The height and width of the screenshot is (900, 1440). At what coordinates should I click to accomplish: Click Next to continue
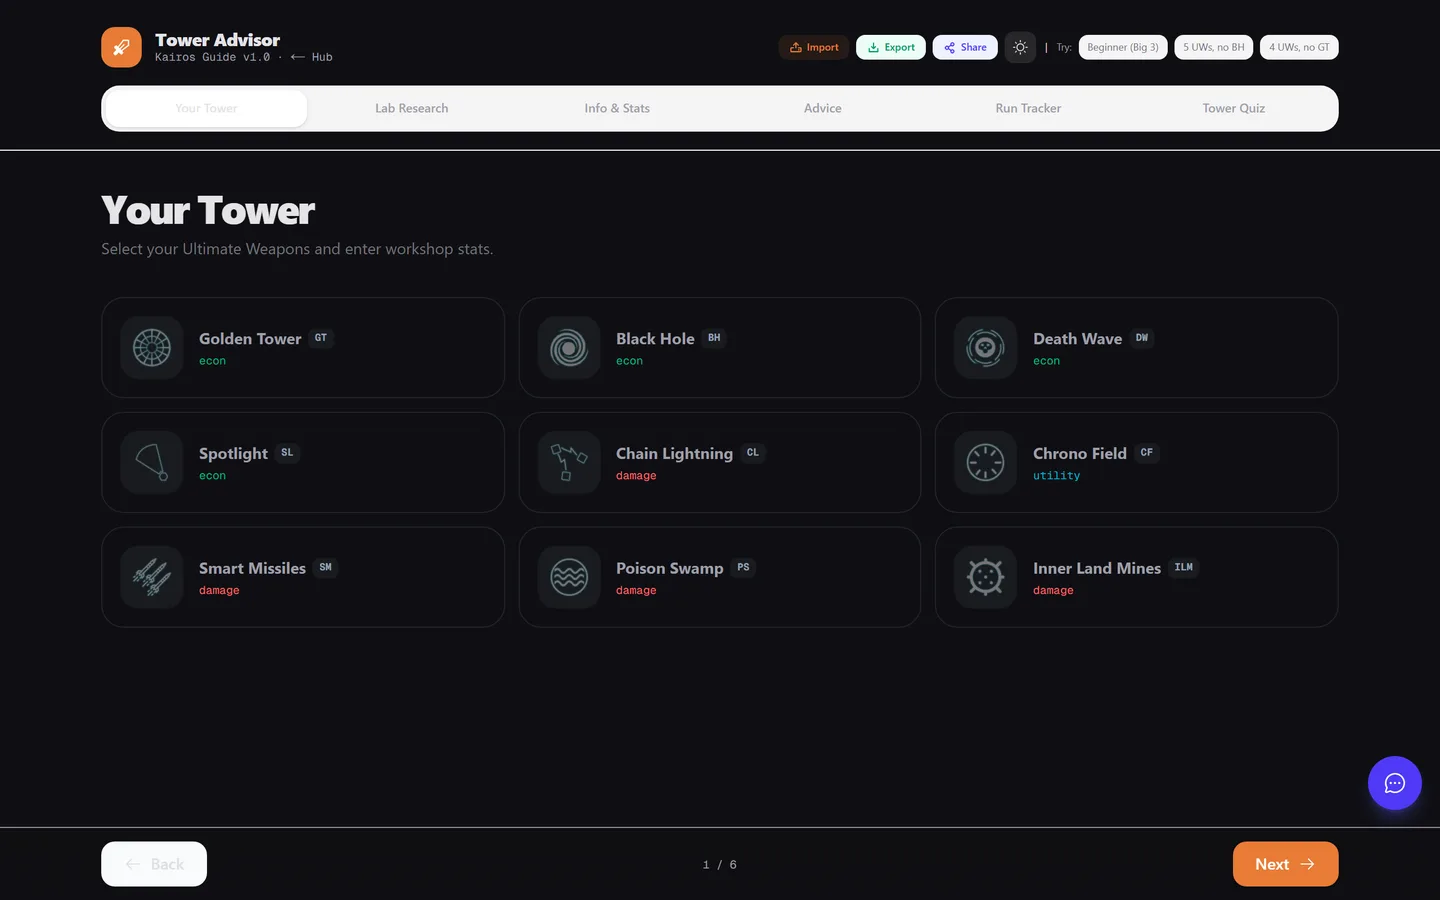click(x=1285, y=864)
